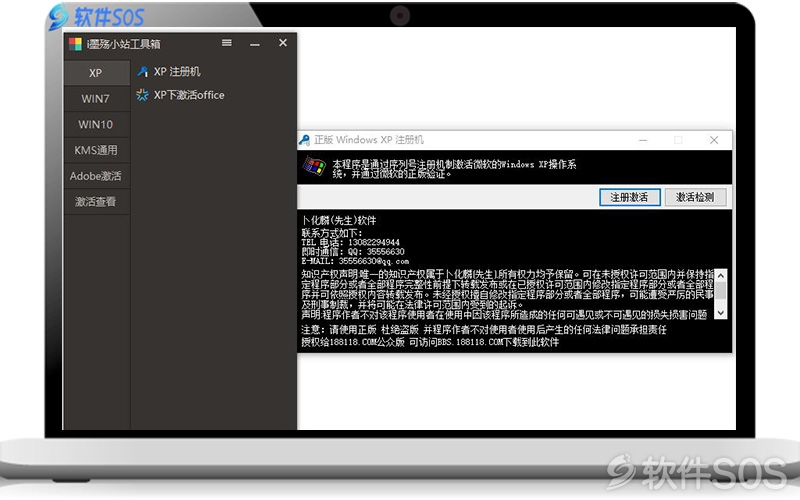
Task: Click the 注意: 请使用正版 notice line
Action: click(484, 330)
